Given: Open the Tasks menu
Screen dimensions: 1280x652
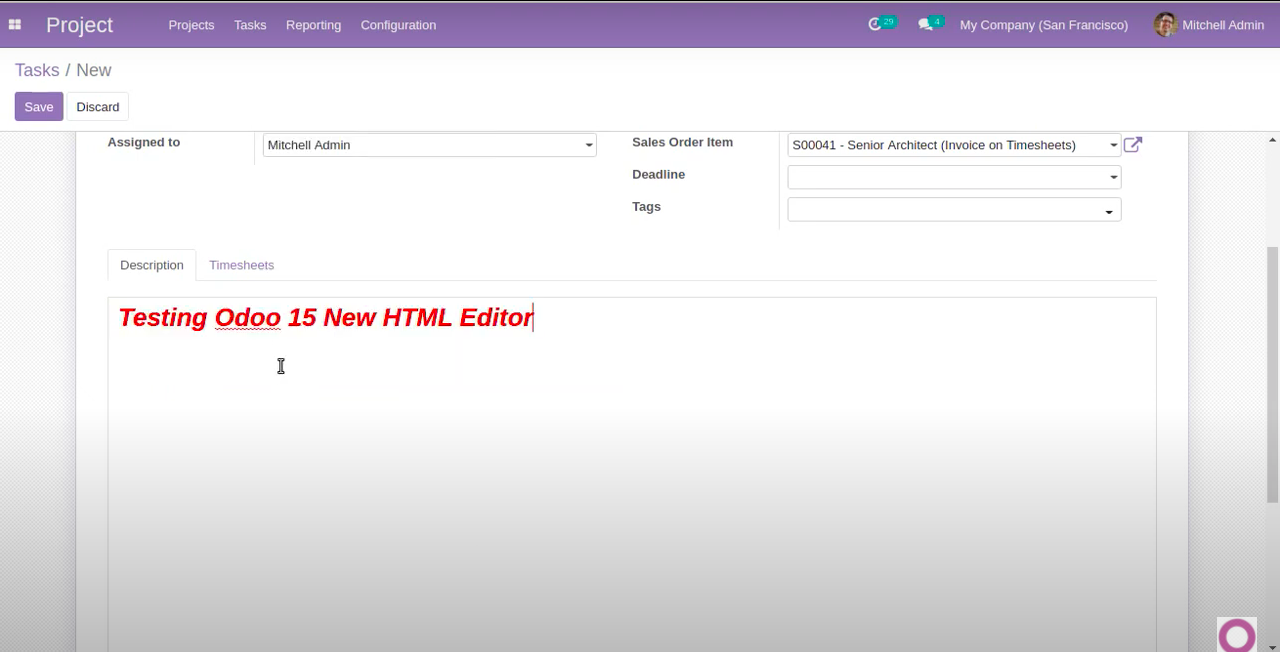Looking at the screenshot, I should tap(250, 25).
